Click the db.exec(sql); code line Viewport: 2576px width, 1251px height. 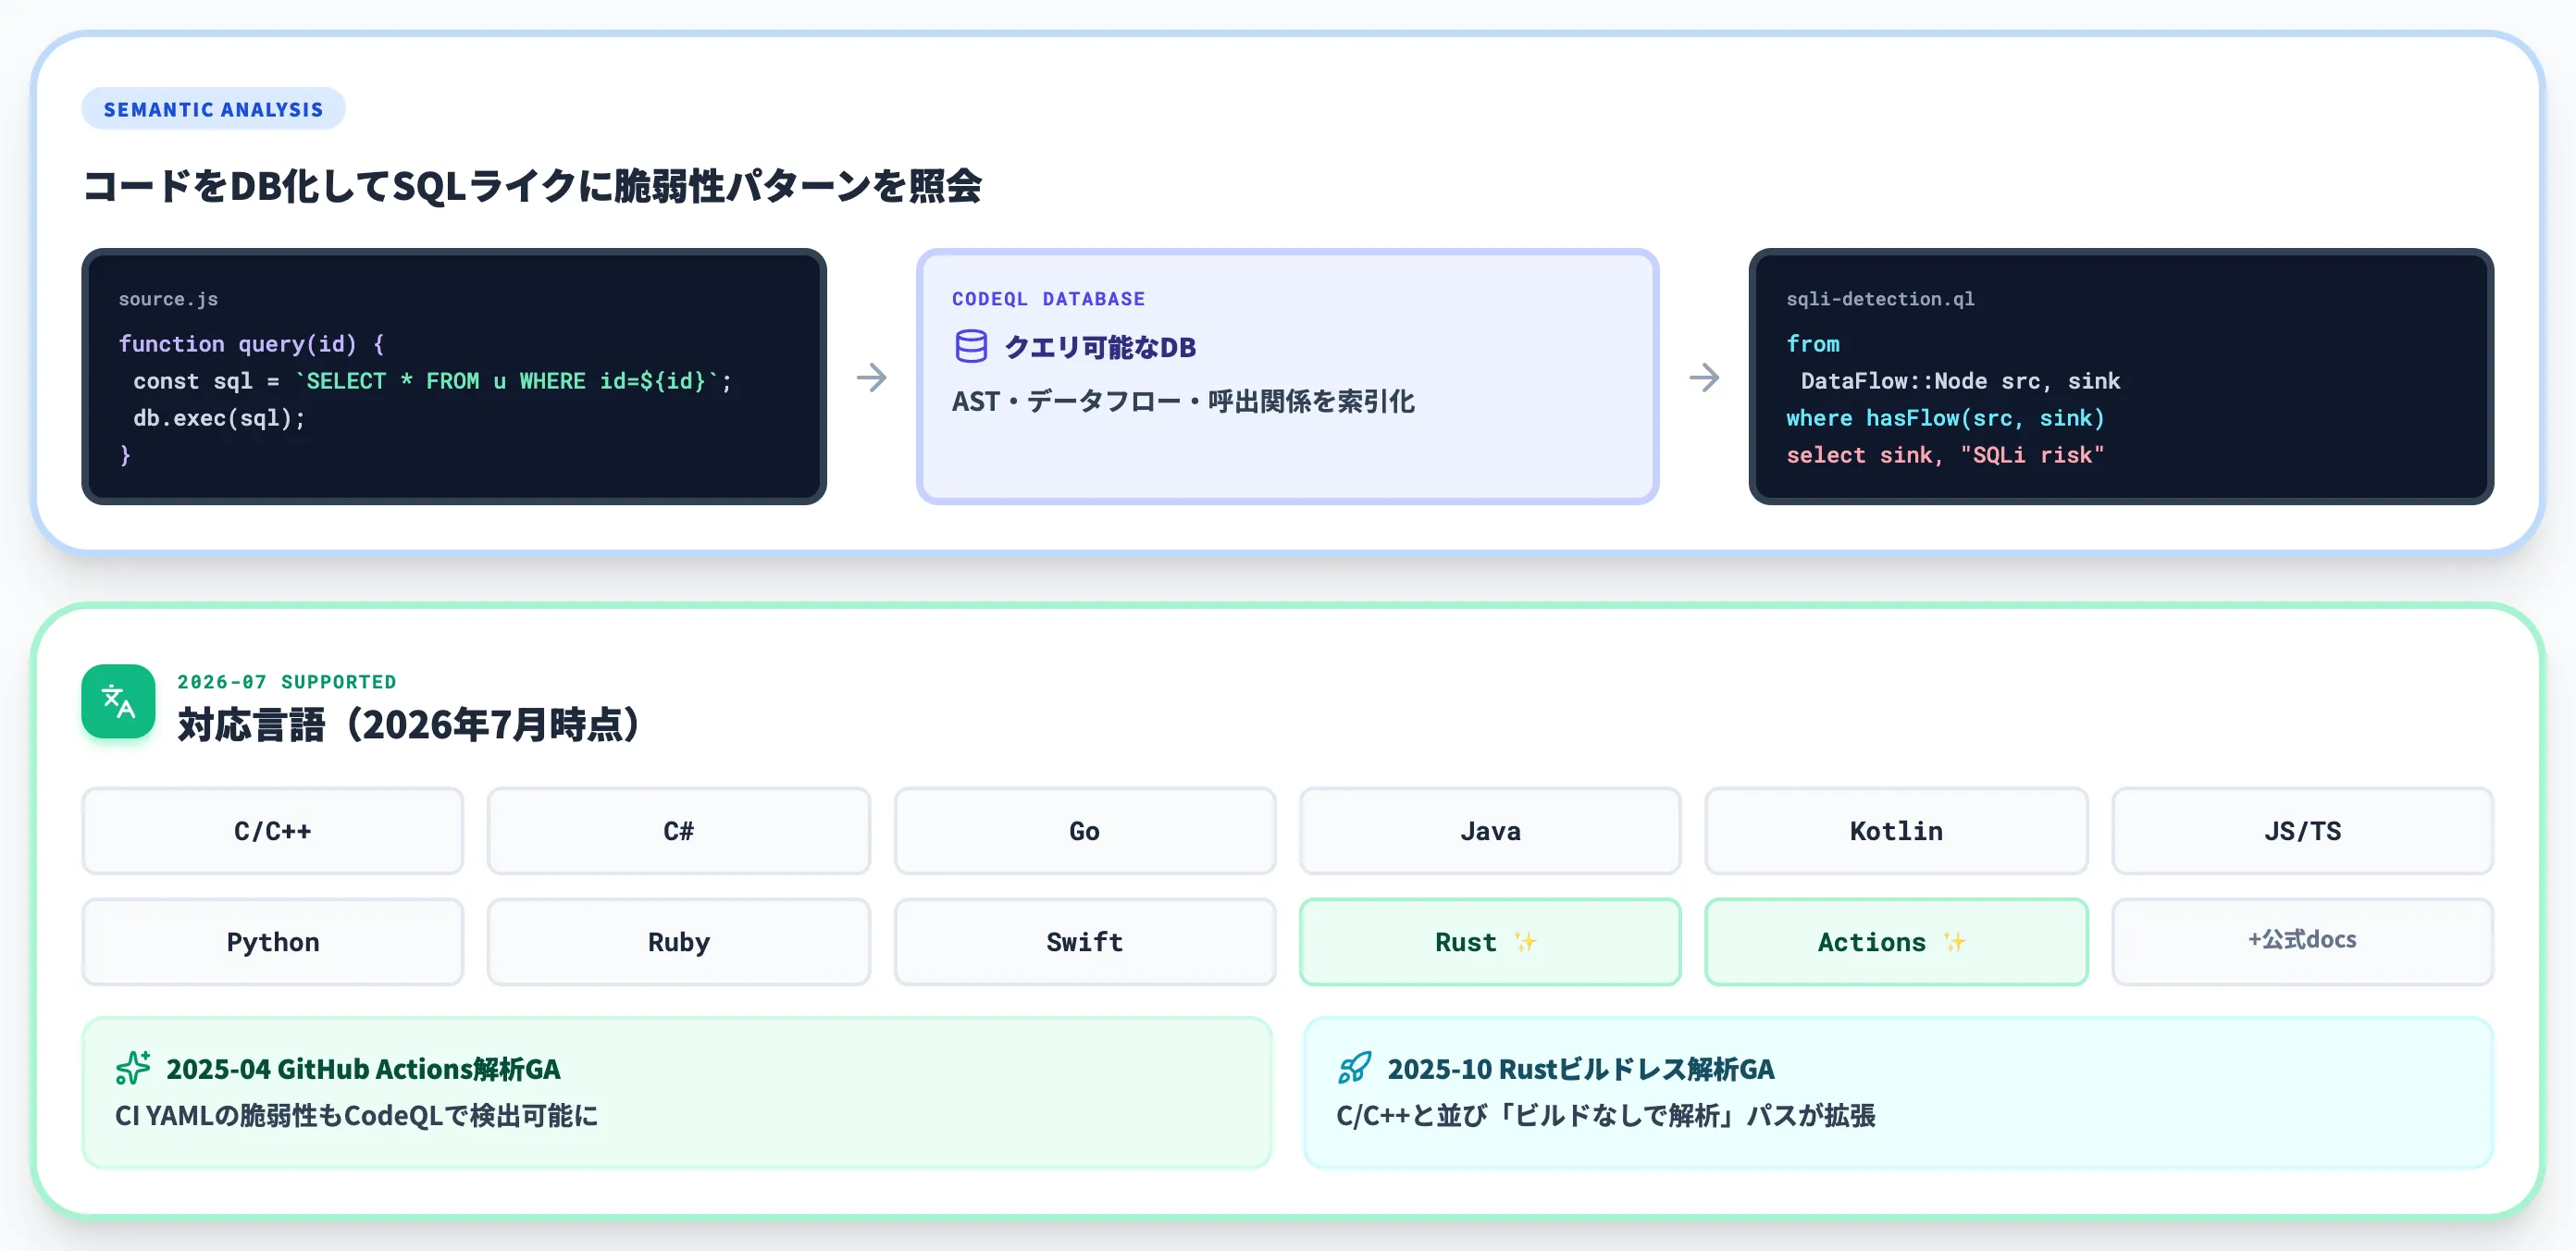[x=219, y=418]
